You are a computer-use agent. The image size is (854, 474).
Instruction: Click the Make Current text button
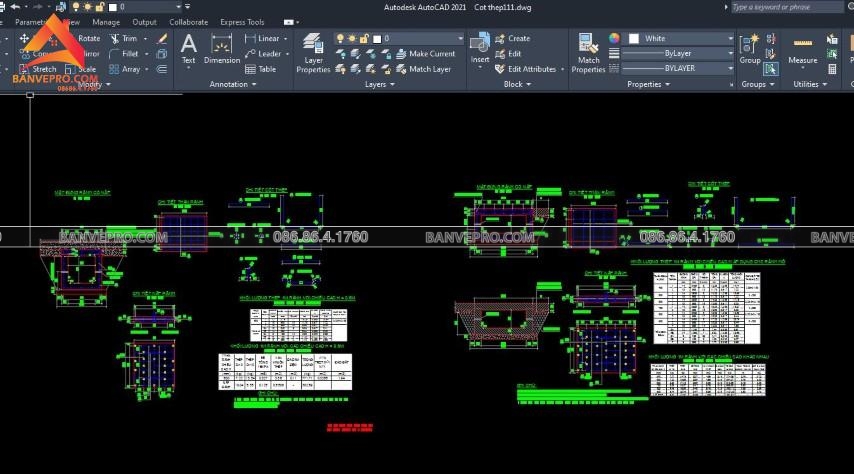coord(432,53)
